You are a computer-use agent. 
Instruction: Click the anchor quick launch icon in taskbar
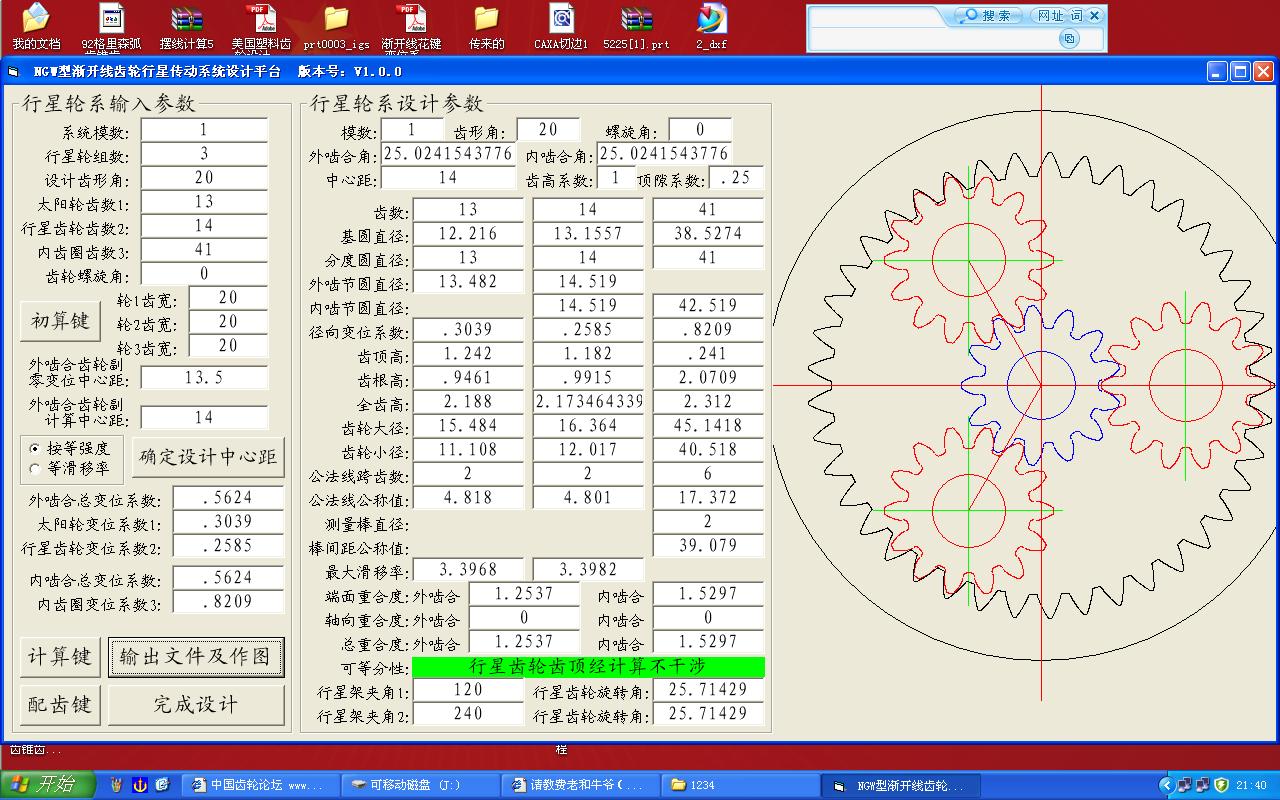[140, 785]
